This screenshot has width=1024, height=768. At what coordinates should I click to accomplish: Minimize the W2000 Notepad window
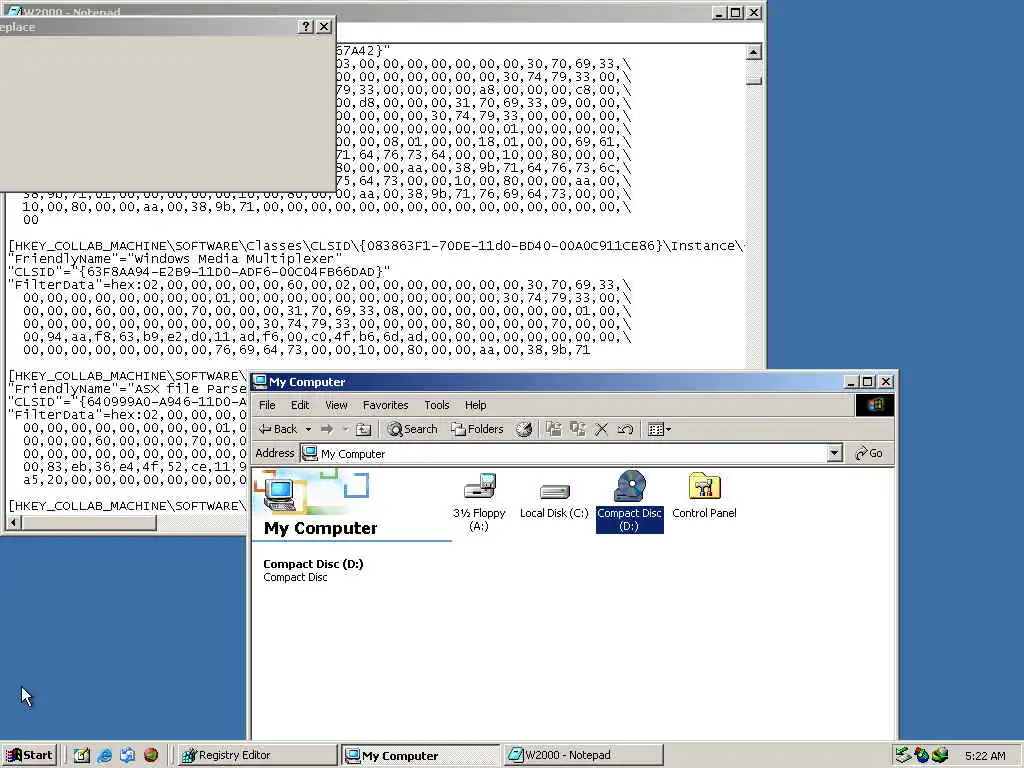click(x=718, y=12)
